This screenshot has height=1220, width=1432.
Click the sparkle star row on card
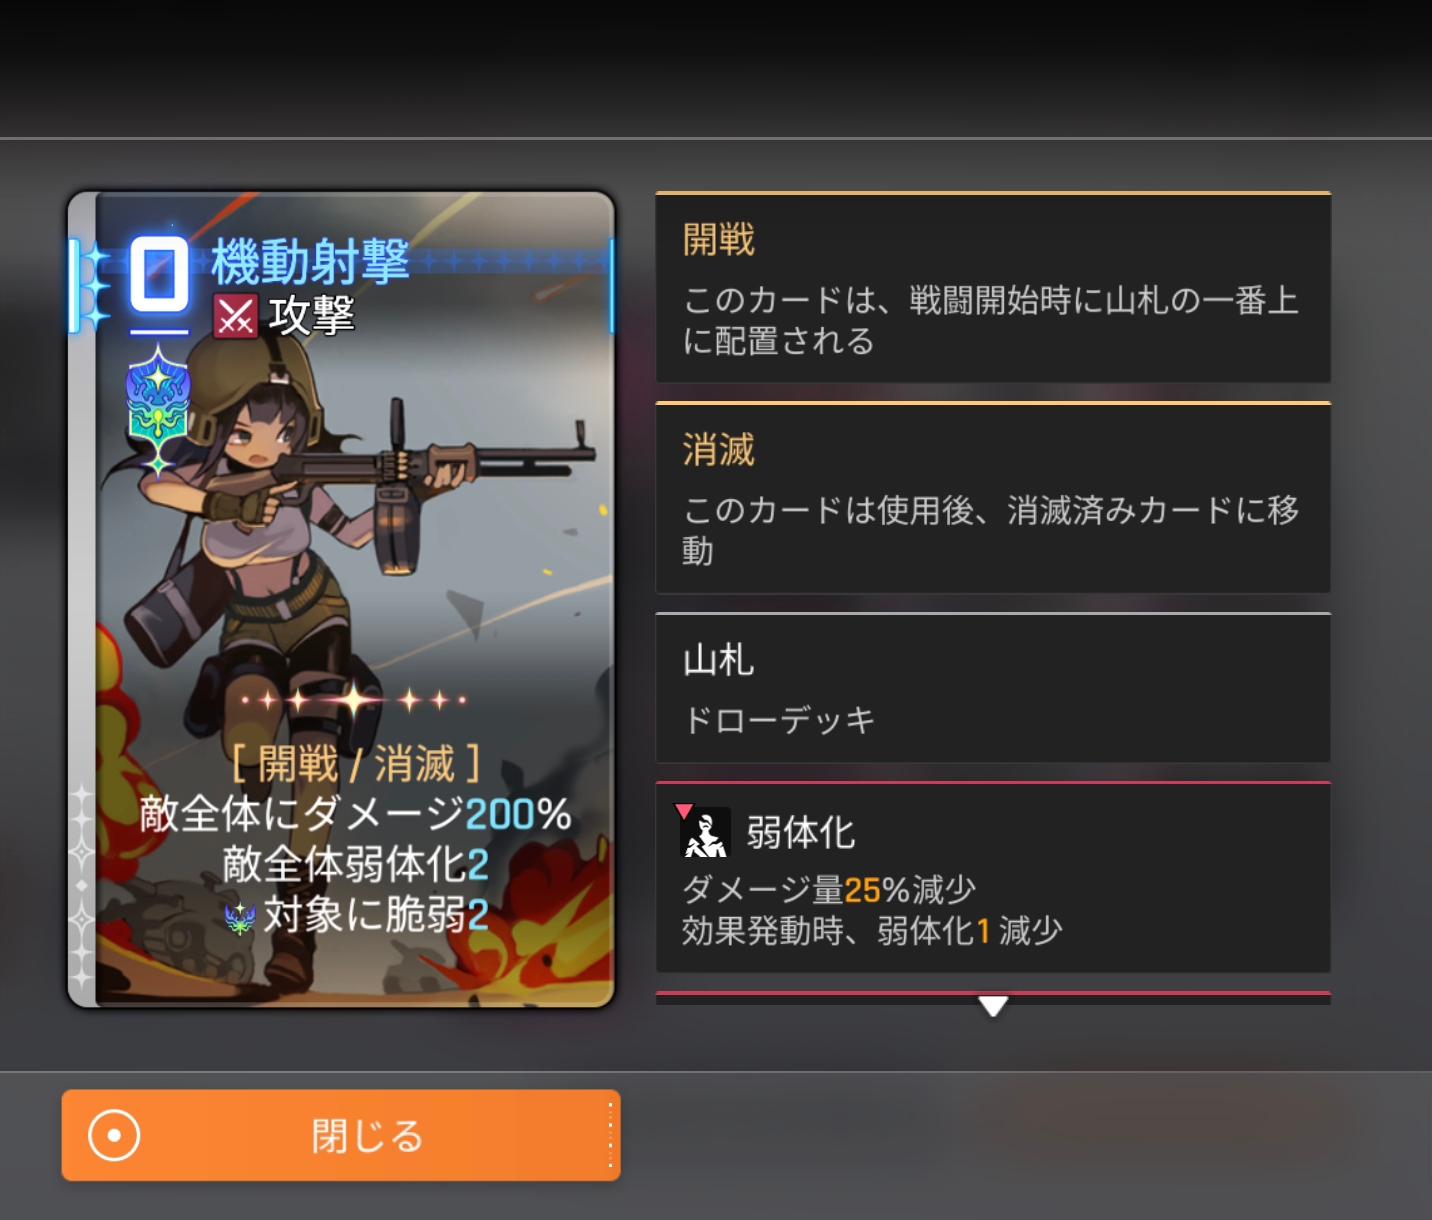pyautogui.click(x=353, y=700)
